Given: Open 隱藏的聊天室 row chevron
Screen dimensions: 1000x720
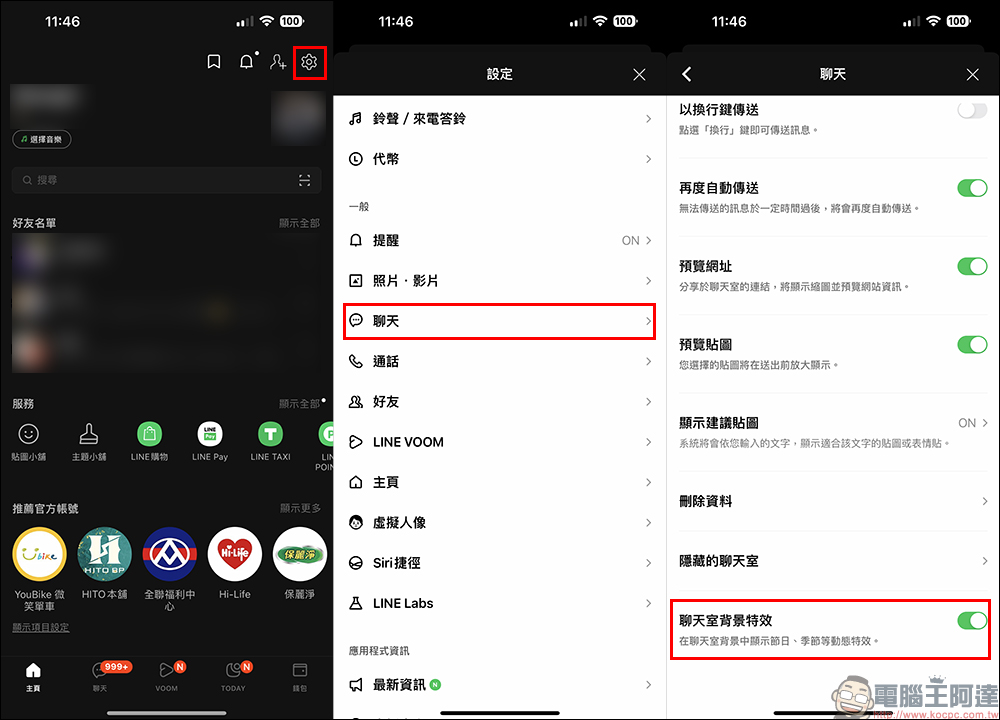Looking at the screenshot, I should click(984, 561).
